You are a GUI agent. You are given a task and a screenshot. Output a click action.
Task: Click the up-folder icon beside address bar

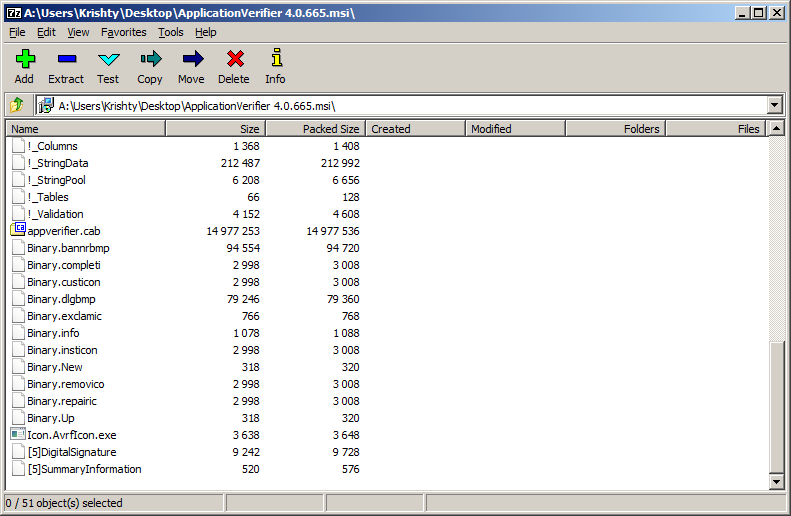click(17, 105)
